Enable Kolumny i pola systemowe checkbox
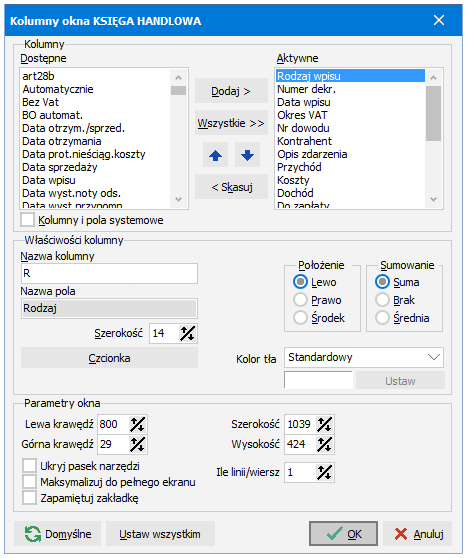 (x=27, y=220)
